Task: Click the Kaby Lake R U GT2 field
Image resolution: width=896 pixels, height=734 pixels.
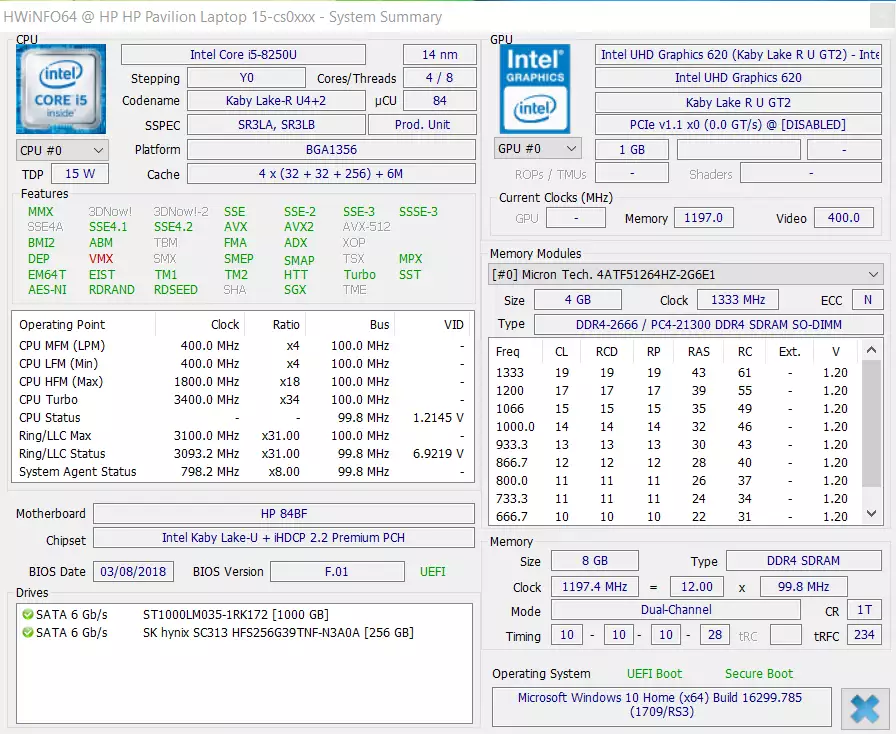Action: (x=738, y=102)
